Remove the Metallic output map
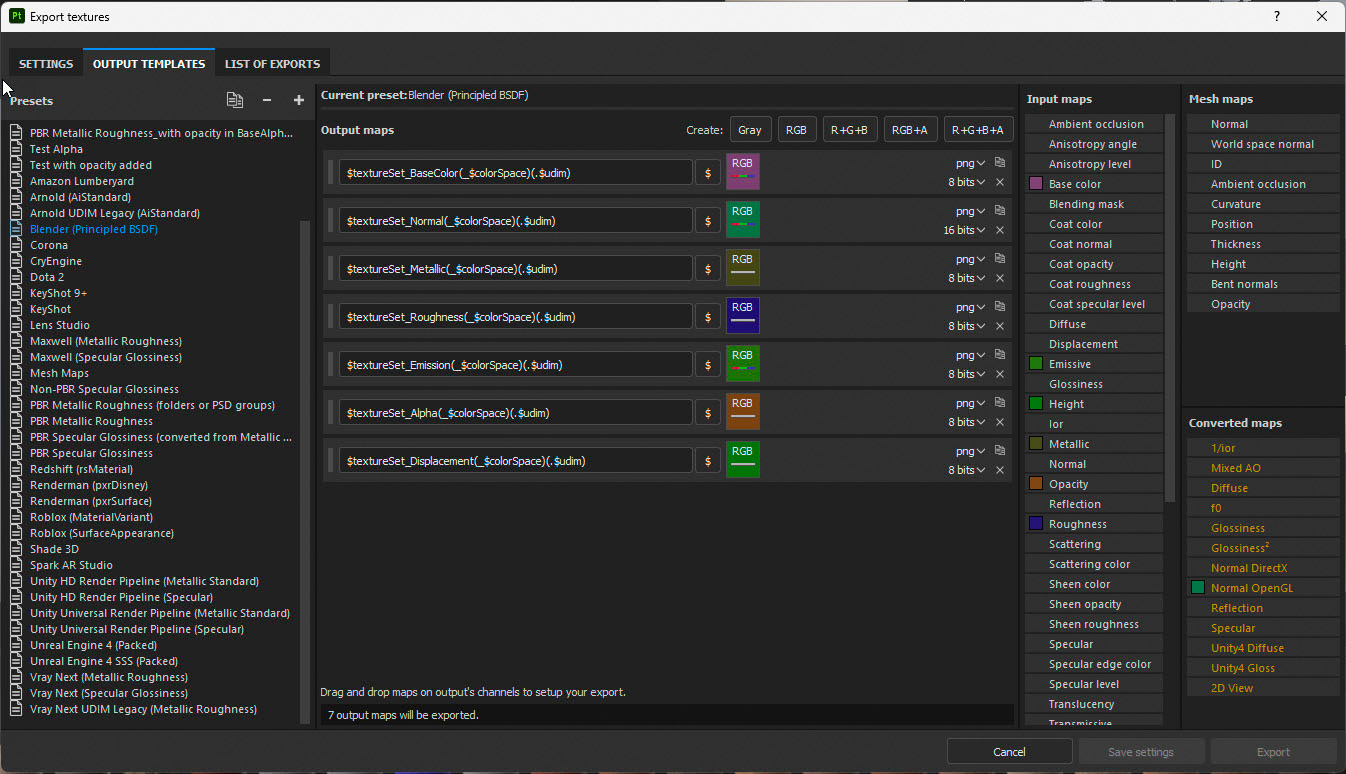Viewport: 1346px width, 774px height. click(x=999, y=278)
